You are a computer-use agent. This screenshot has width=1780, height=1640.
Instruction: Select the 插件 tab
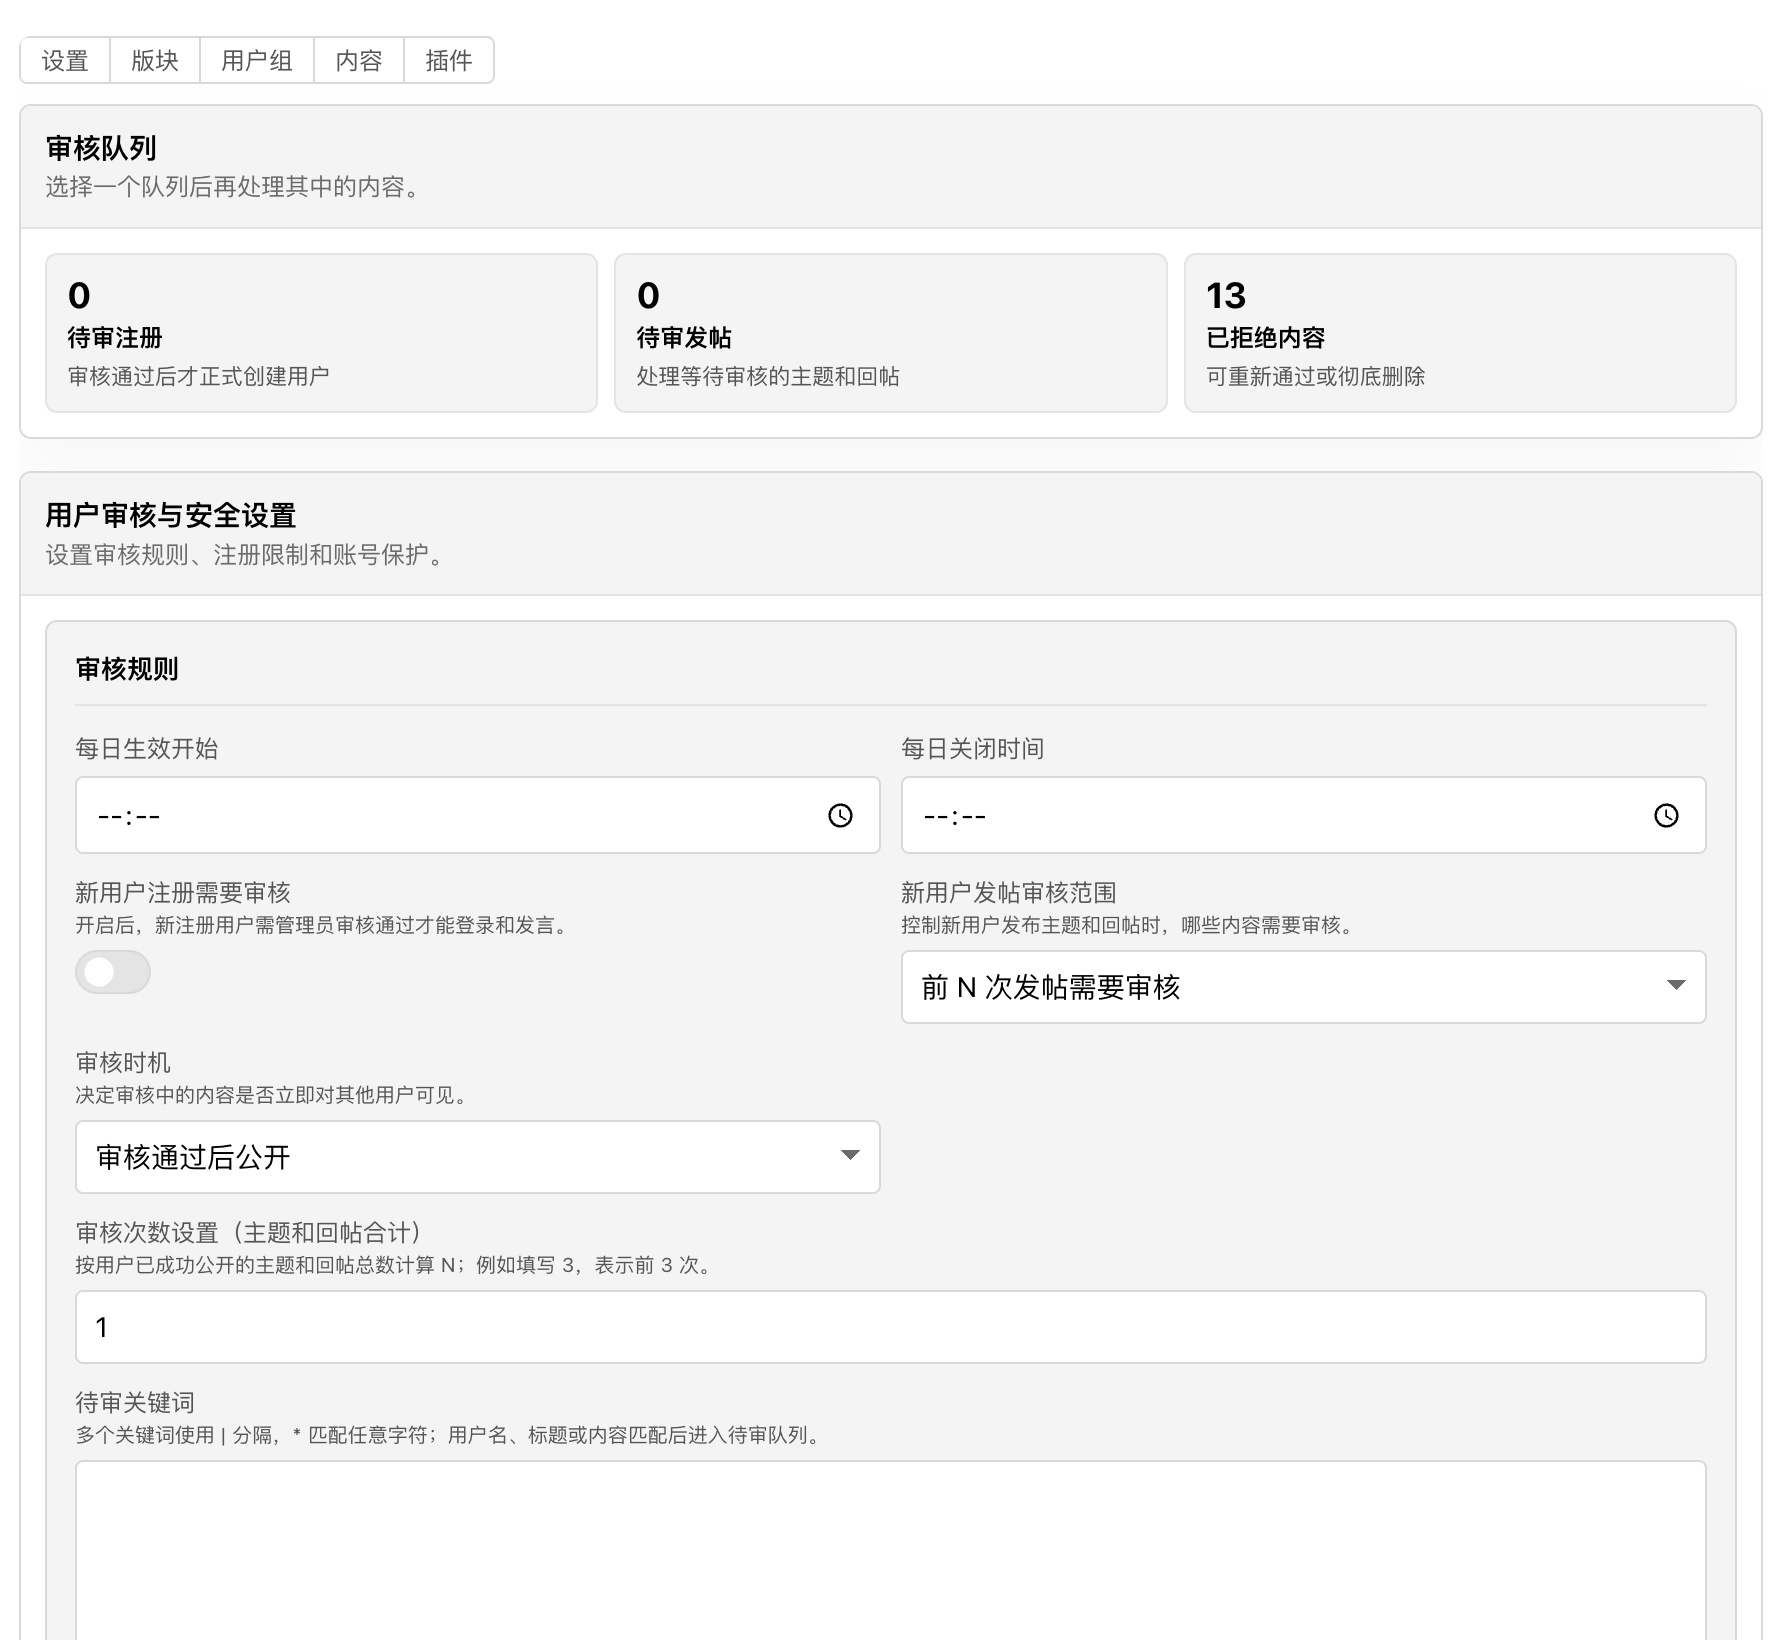[449, 61]
